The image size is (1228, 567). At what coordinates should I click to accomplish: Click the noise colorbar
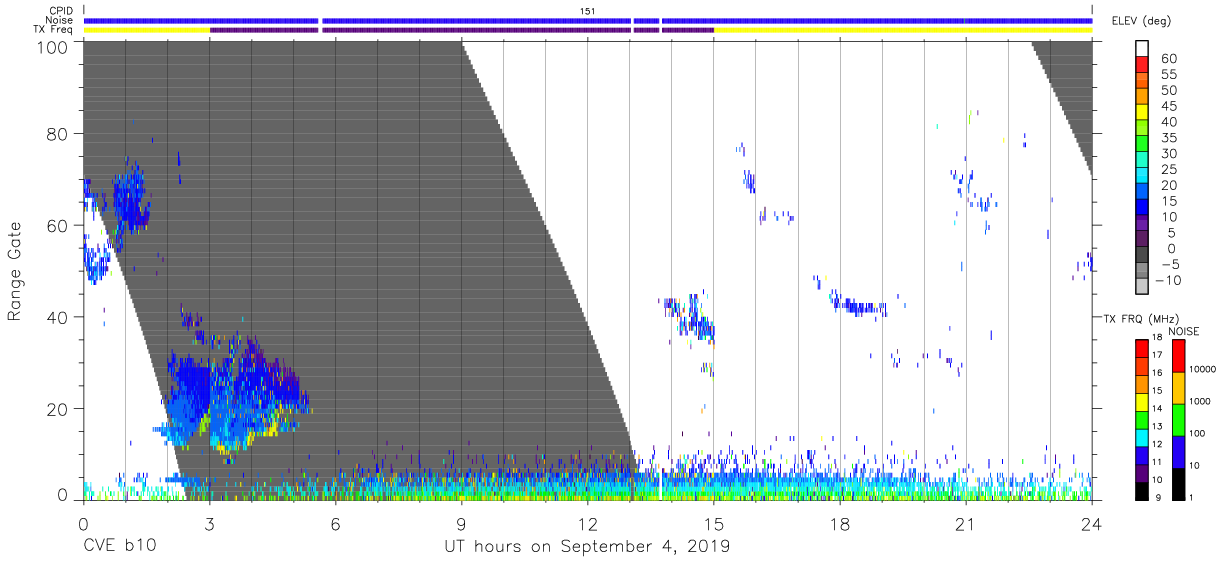click(x=1179, y=419)
